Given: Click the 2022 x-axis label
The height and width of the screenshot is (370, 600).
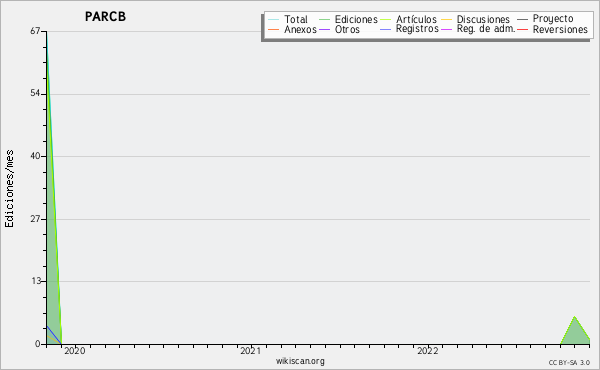Looking at the screenshot, I should tap(427, 351).
